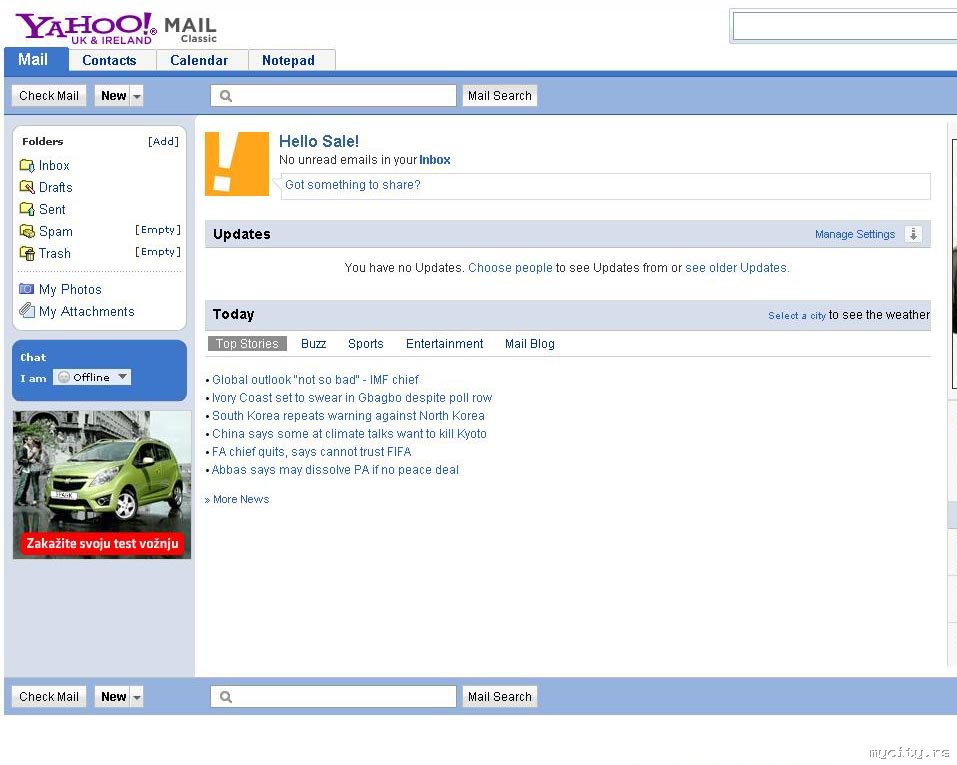Click the Manage Settings link
Viewport: 957px width, 765px height.
tap(854, 234)
